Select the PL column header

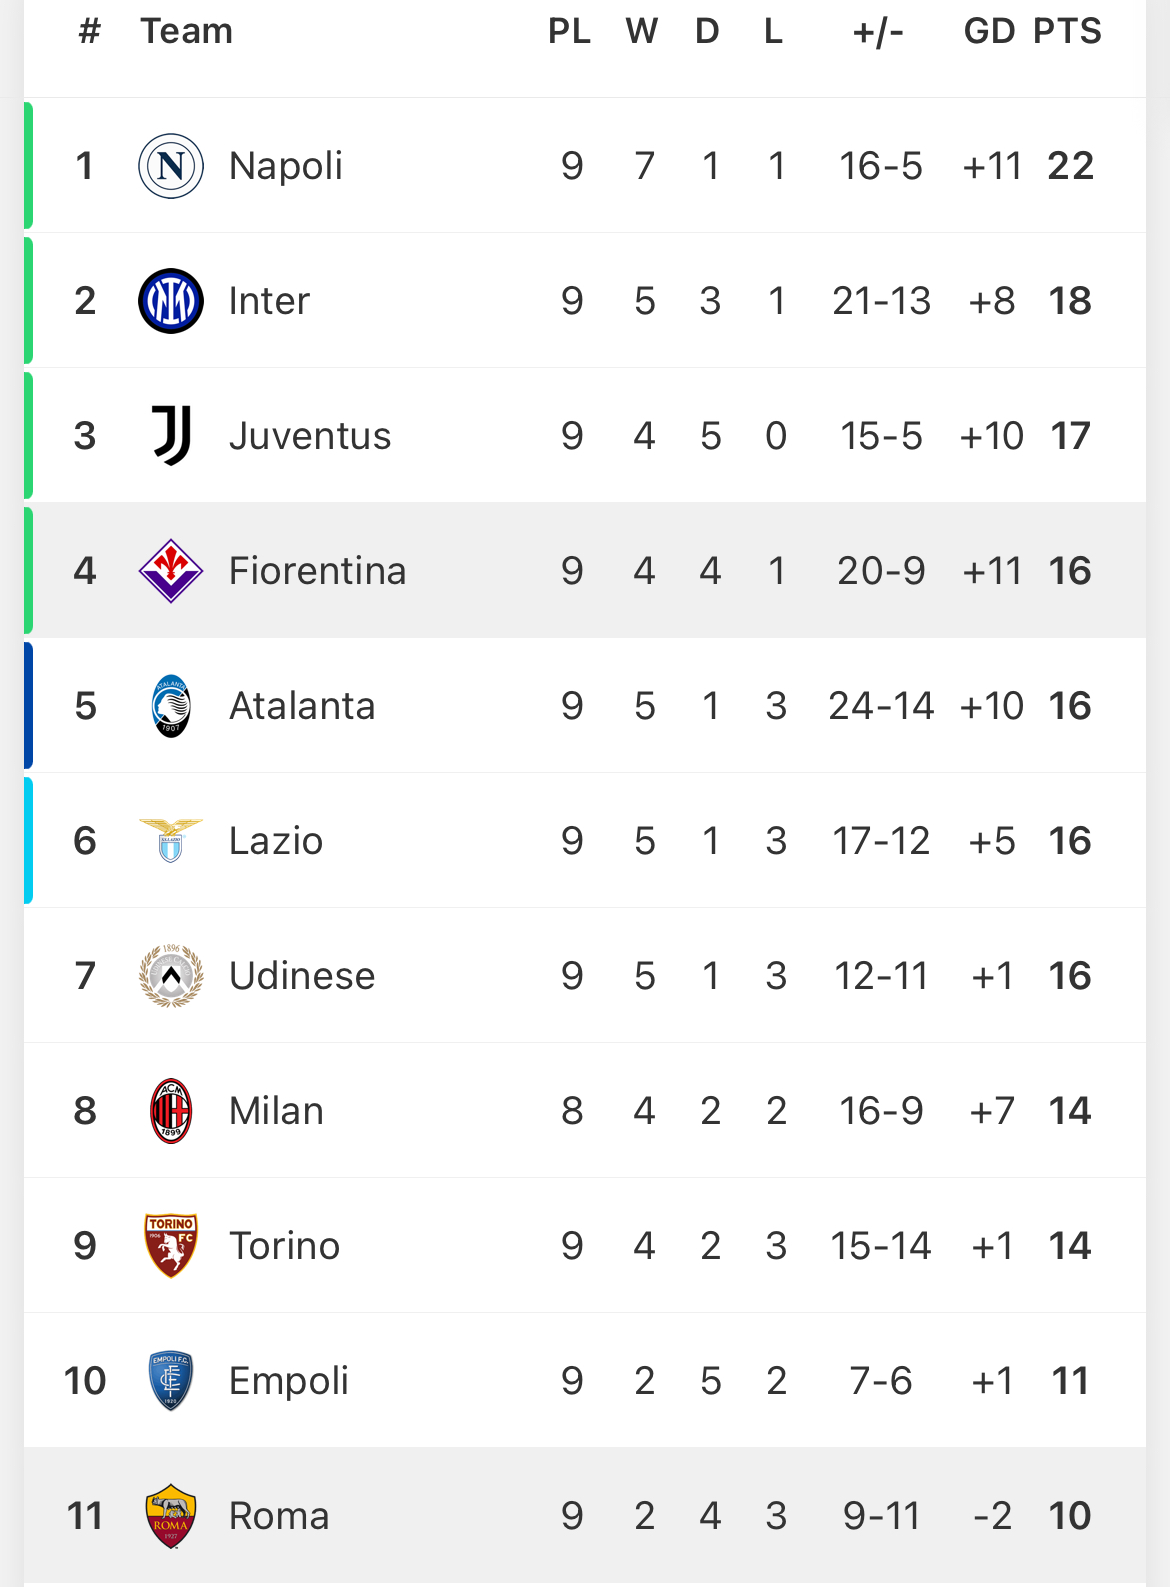click(569, 31)
